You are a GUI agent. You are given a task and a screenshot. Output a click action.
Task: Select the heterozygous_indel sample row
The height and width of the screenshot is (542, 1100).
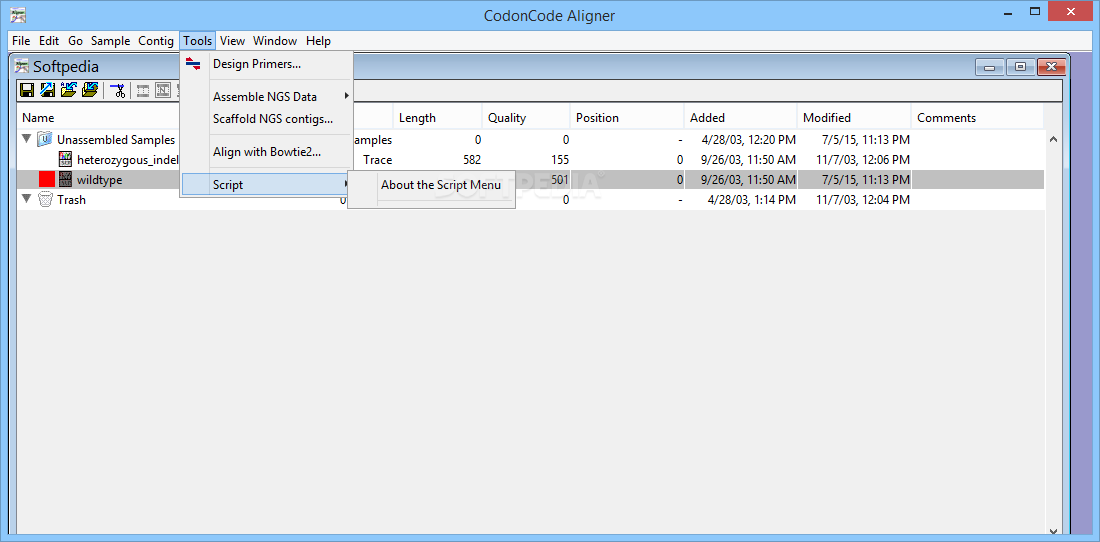530,160
